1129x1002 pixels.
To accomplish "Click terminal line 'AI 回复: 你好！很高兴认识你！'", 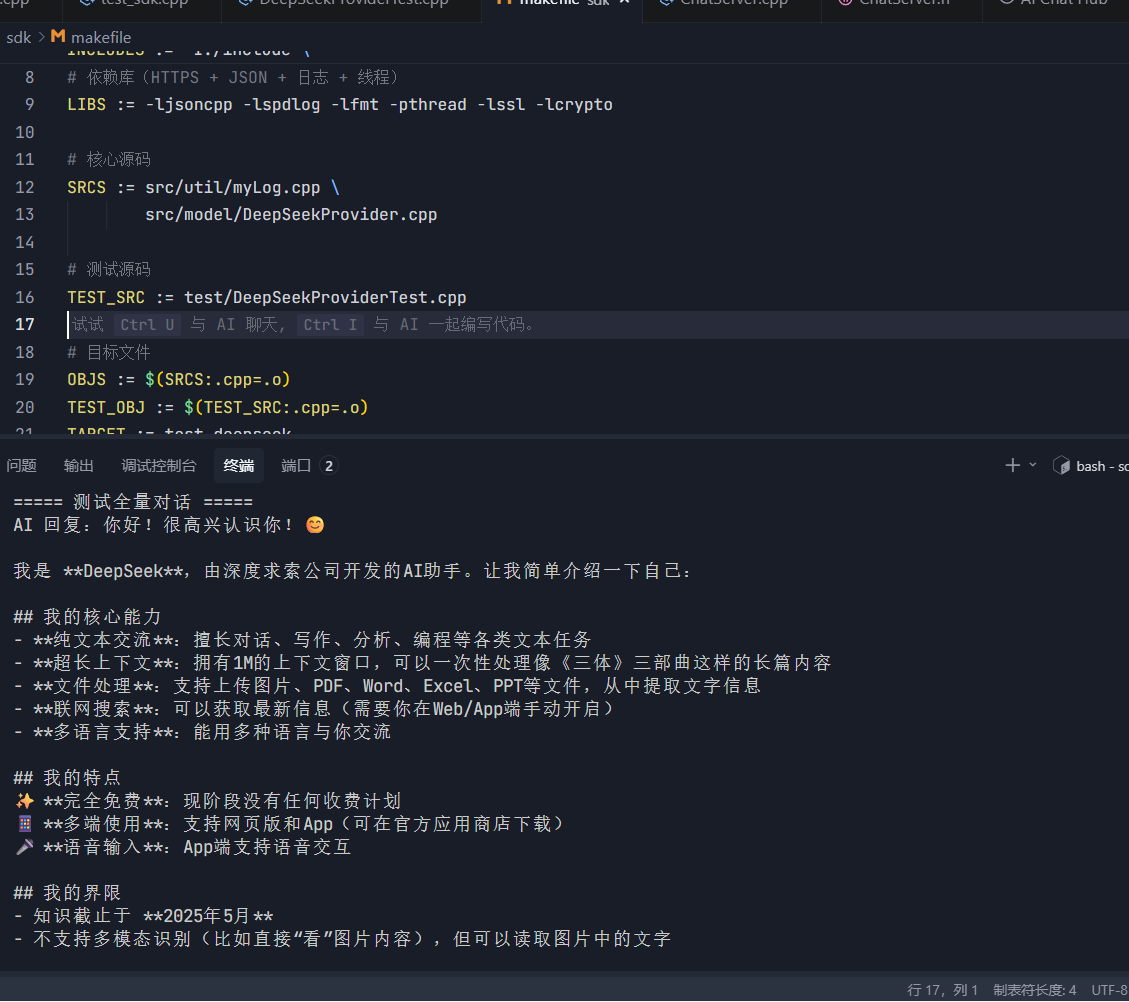I will [x=153, y=525].
